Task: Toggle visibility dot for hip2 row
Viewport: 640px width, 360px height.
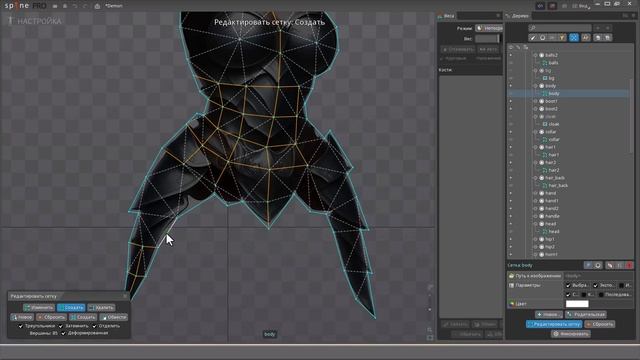Action: tap(511, 247)
